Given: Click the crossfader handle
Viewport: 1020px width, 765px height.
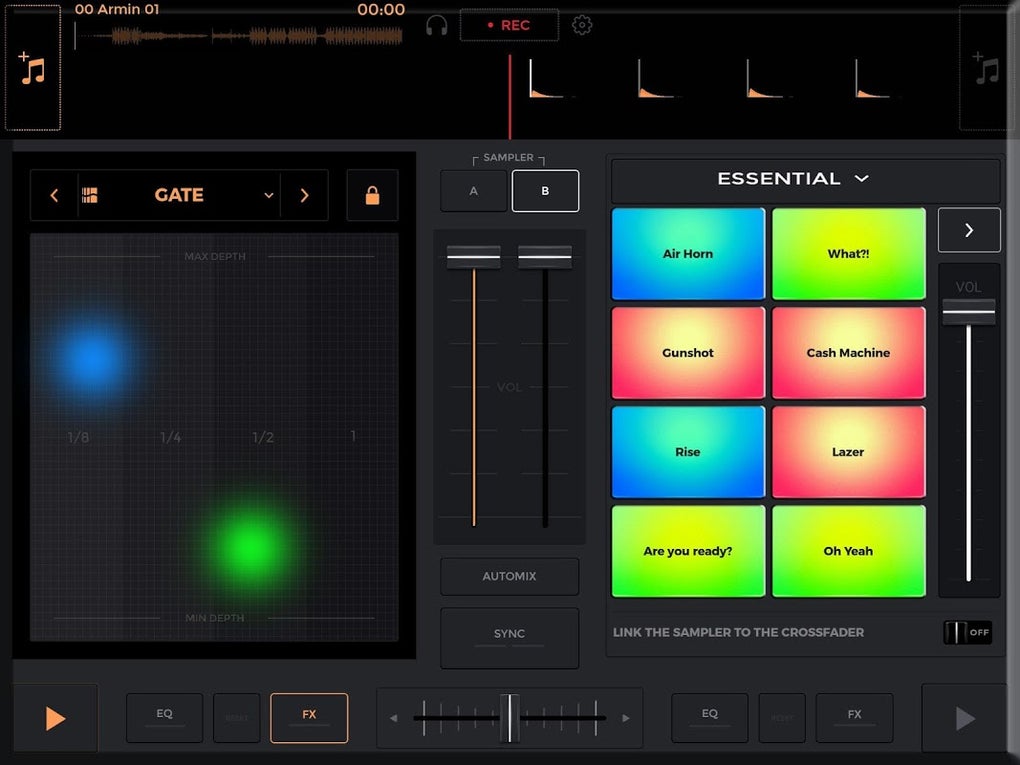Looking at the screenshot, I should (509, 718).
